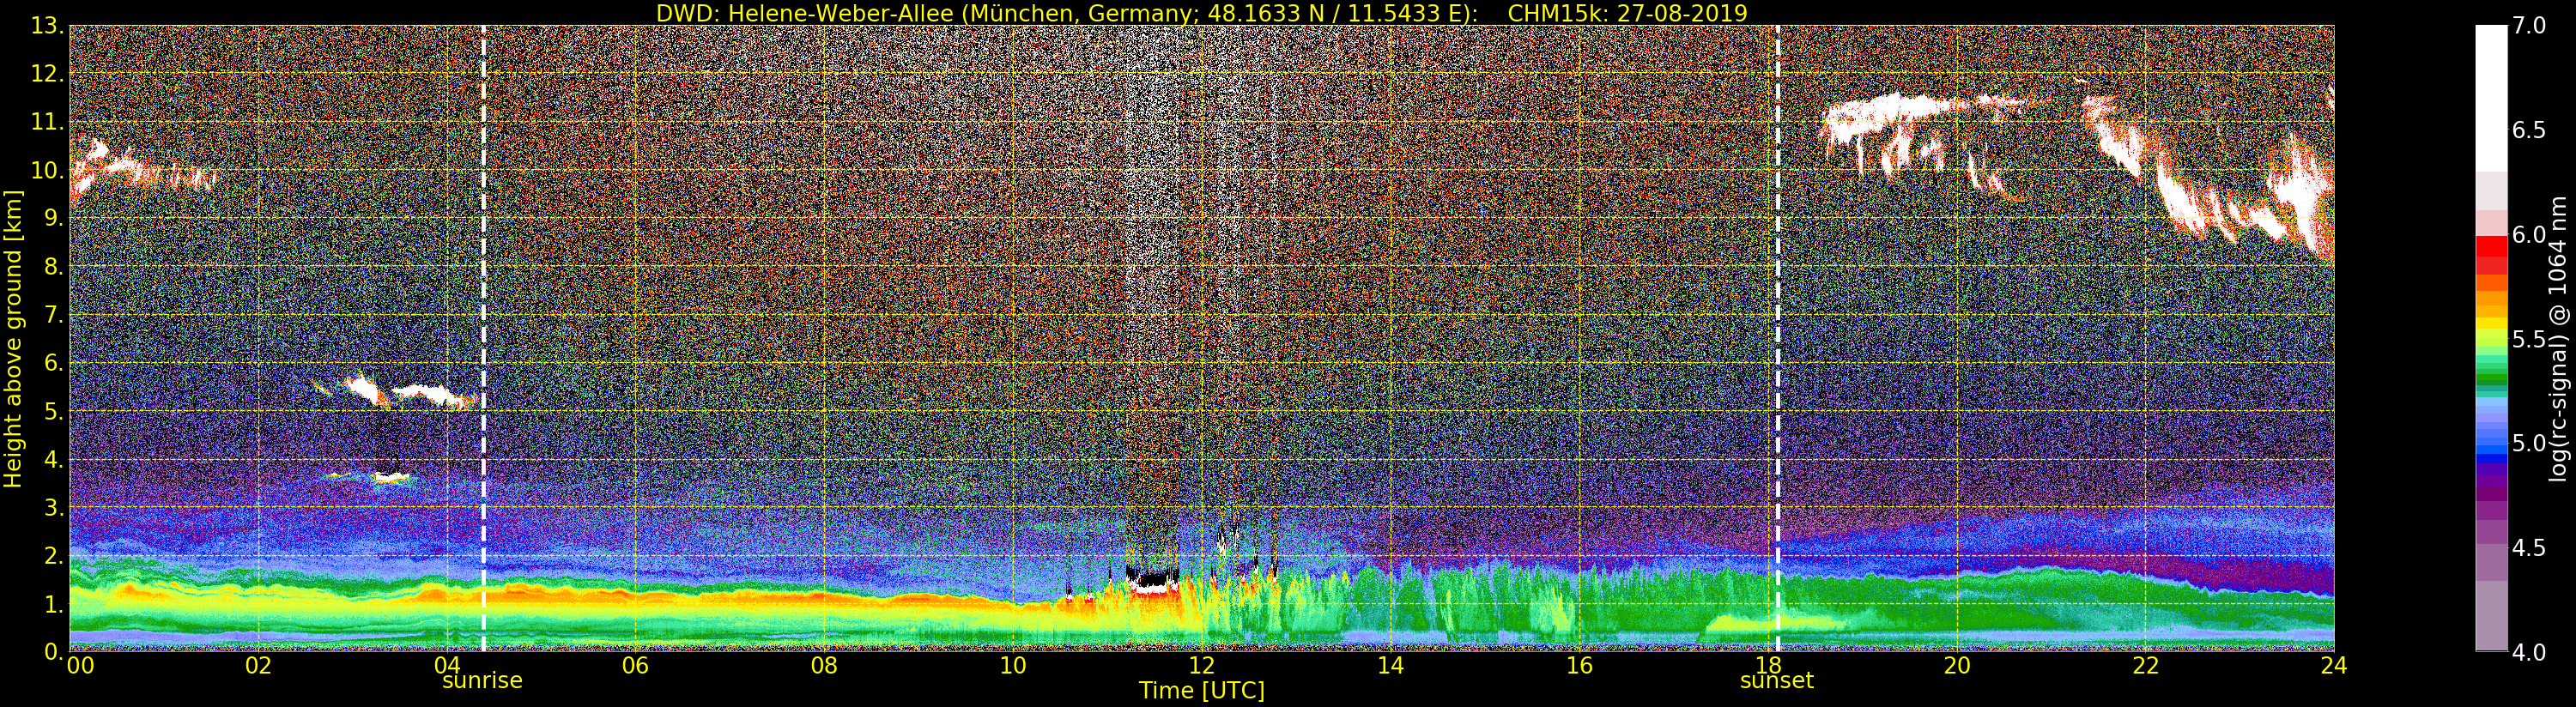The width and height of the screenshot is (2576, 707).
Task: Click the white segment of the colorbar
Action: click(2491, 98)
